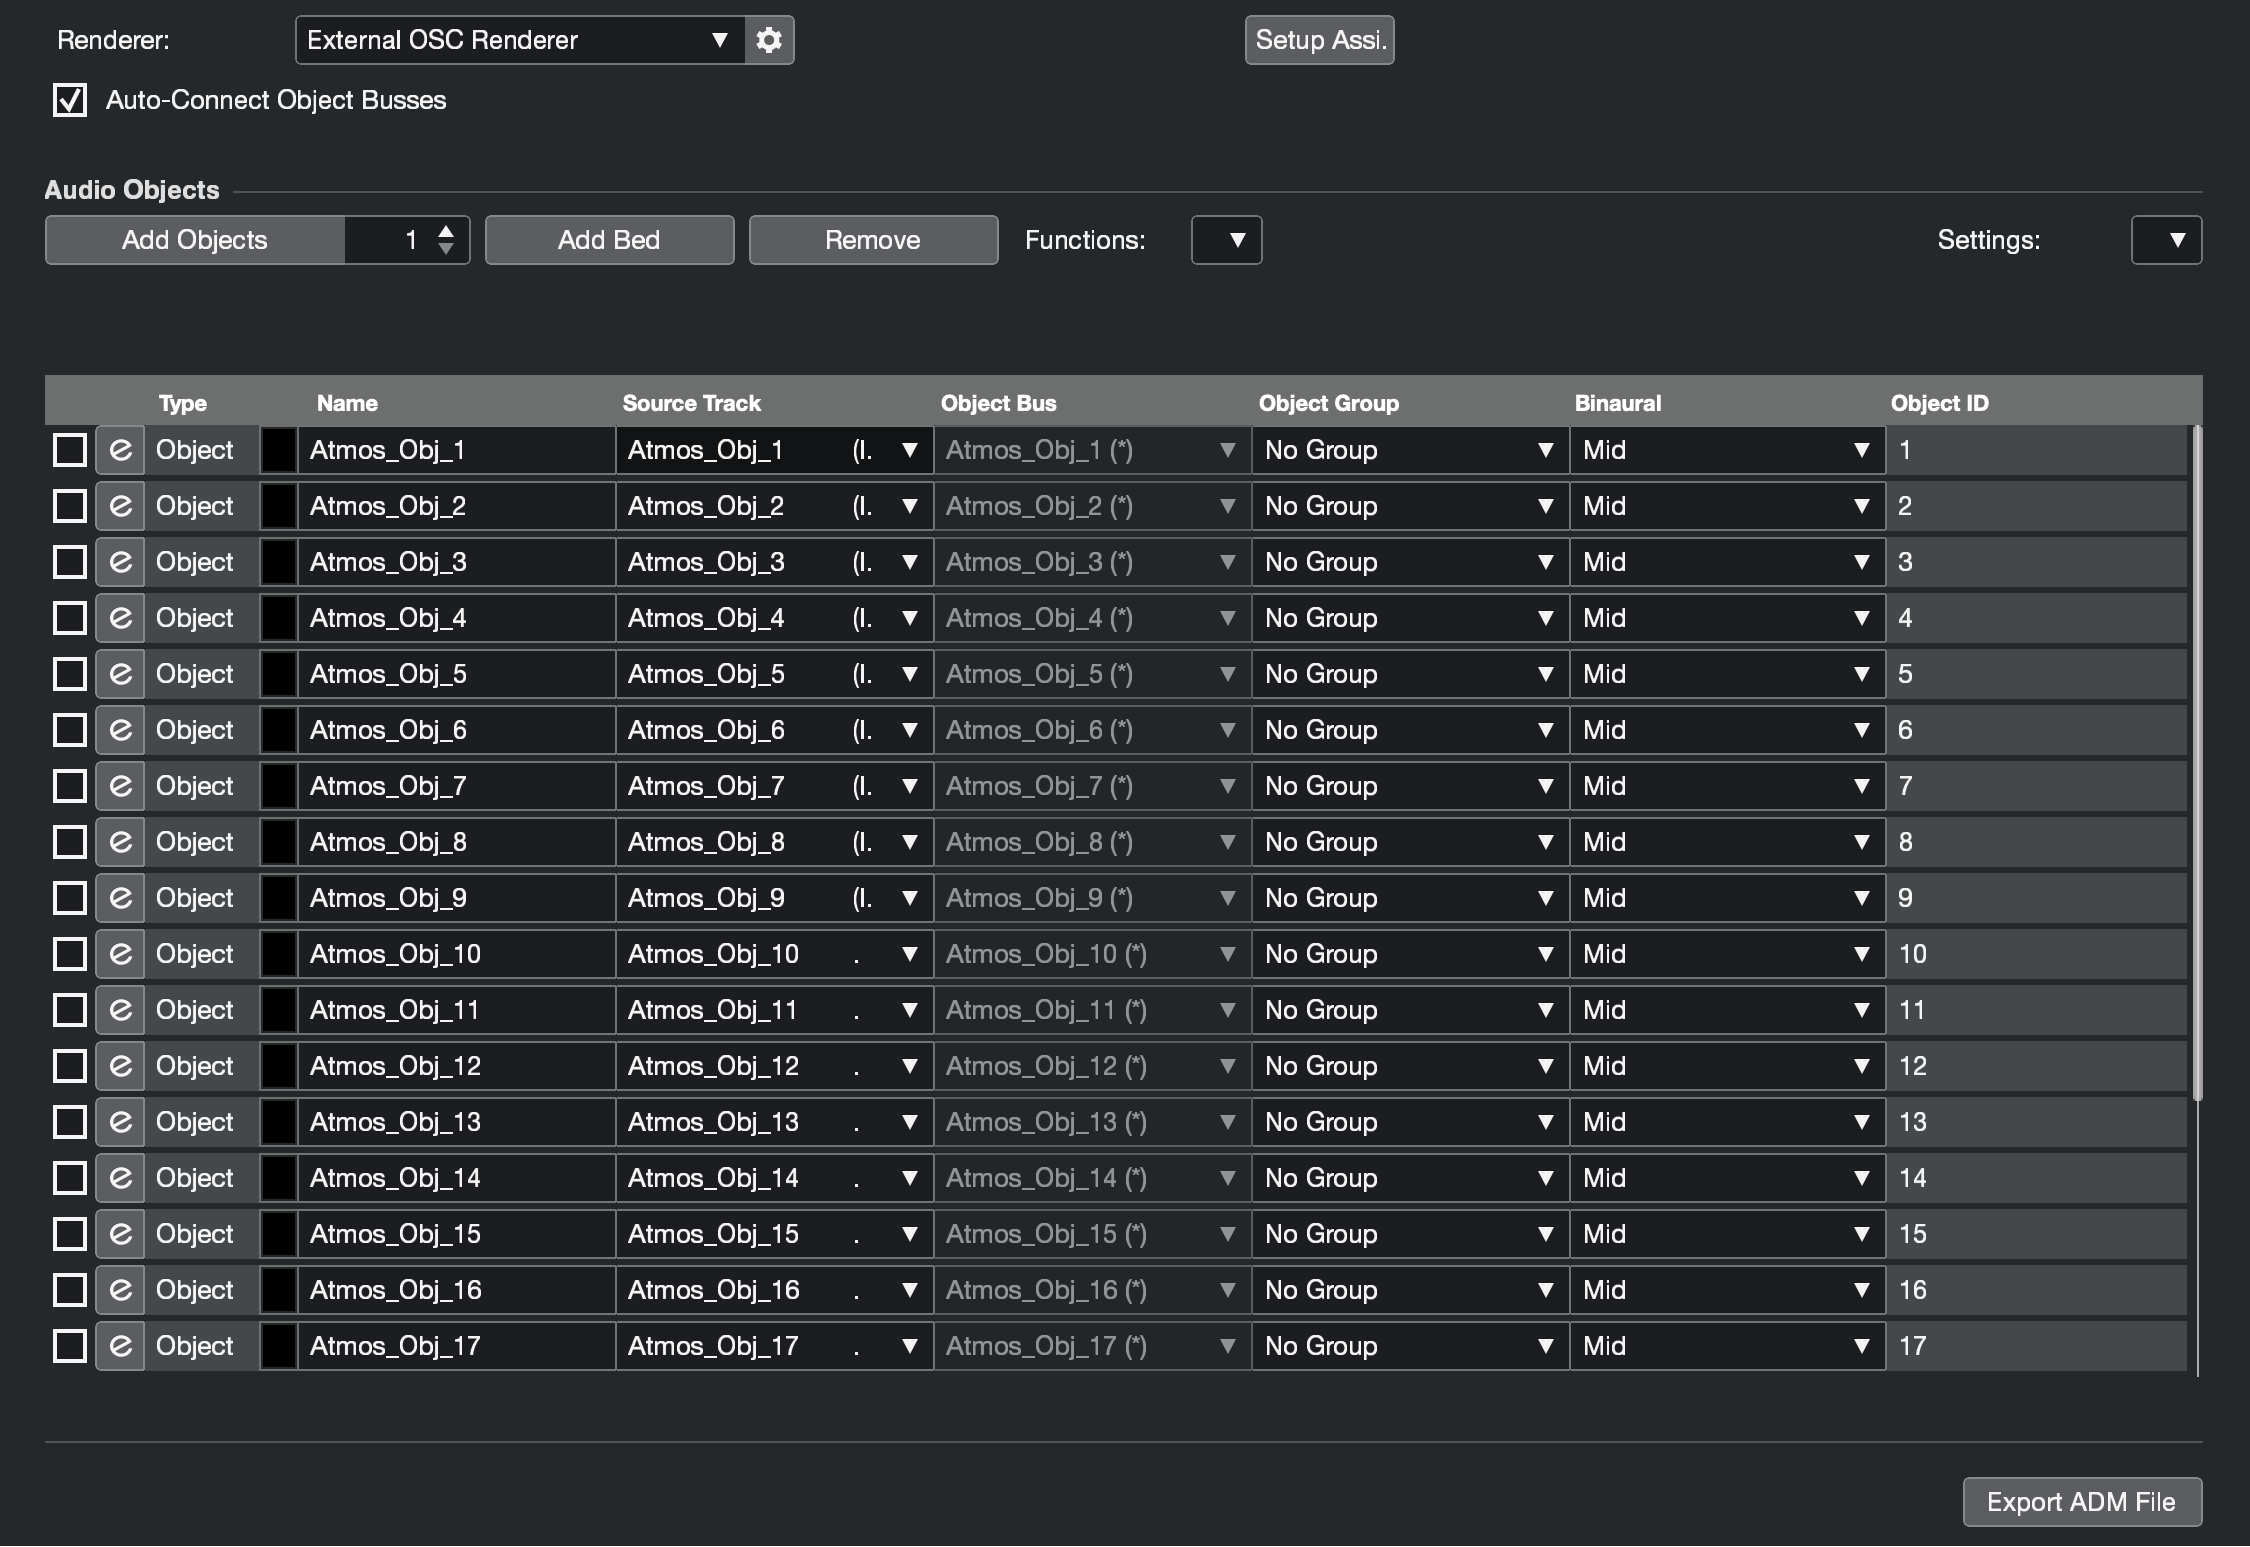Disable Auto-Connect Object Busses checkbox

click(70, 100)
